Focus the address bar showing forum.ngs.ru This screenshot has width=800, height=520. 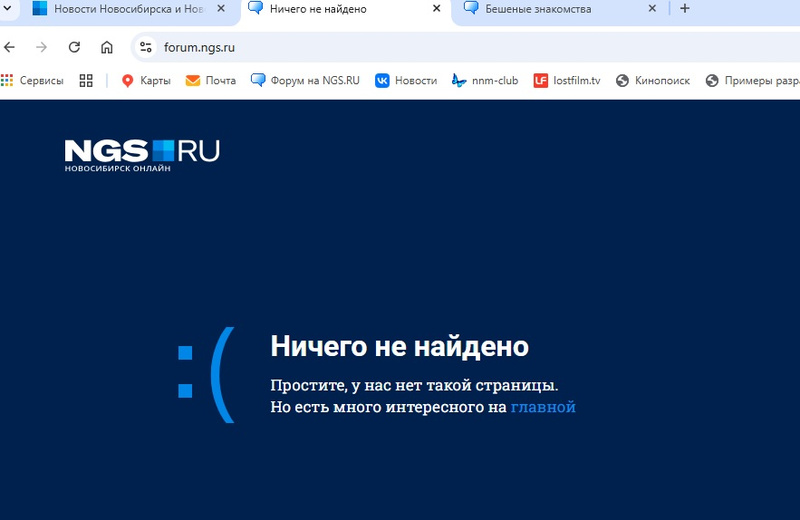pyautogui.click(x=464, y=47)
